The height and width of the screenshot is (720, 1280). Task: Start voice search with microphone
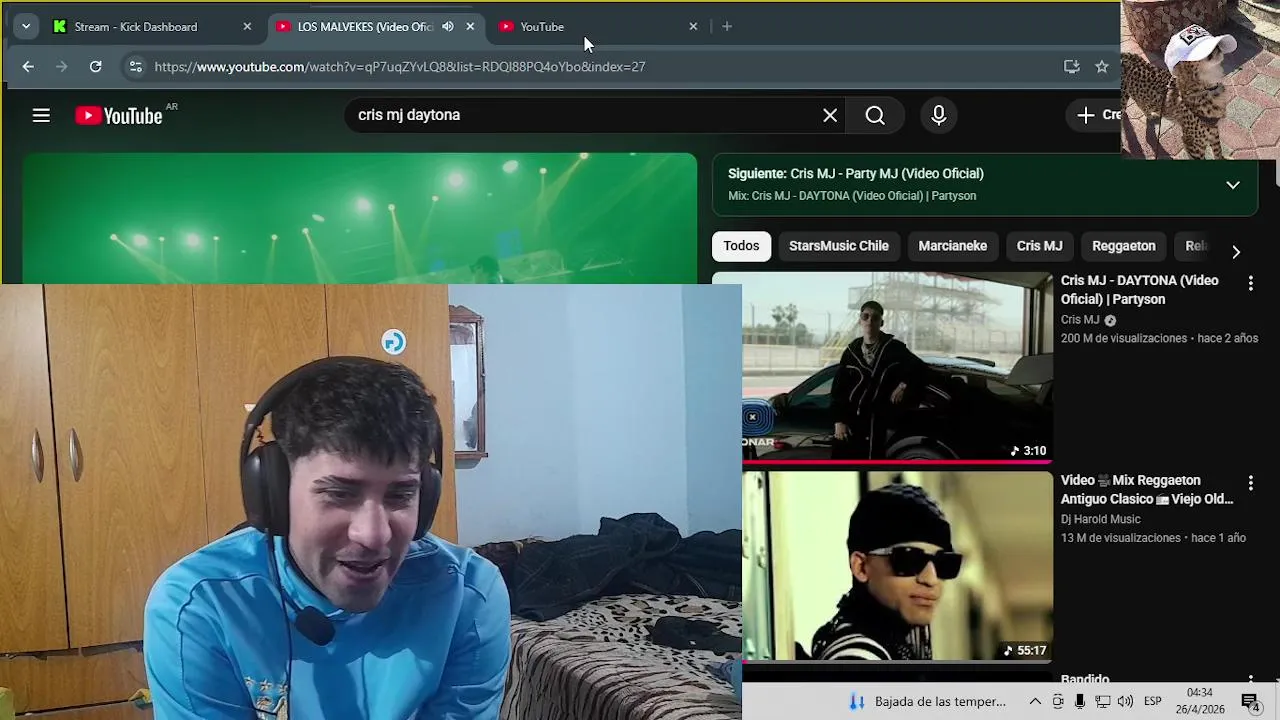point(938,115)
